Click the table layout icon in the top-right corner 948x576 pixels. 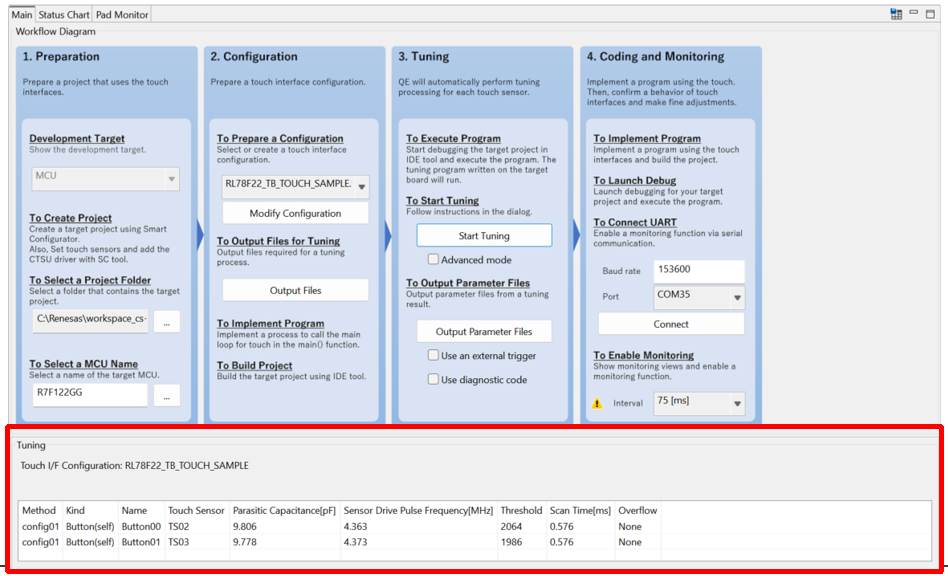(896, 14)
